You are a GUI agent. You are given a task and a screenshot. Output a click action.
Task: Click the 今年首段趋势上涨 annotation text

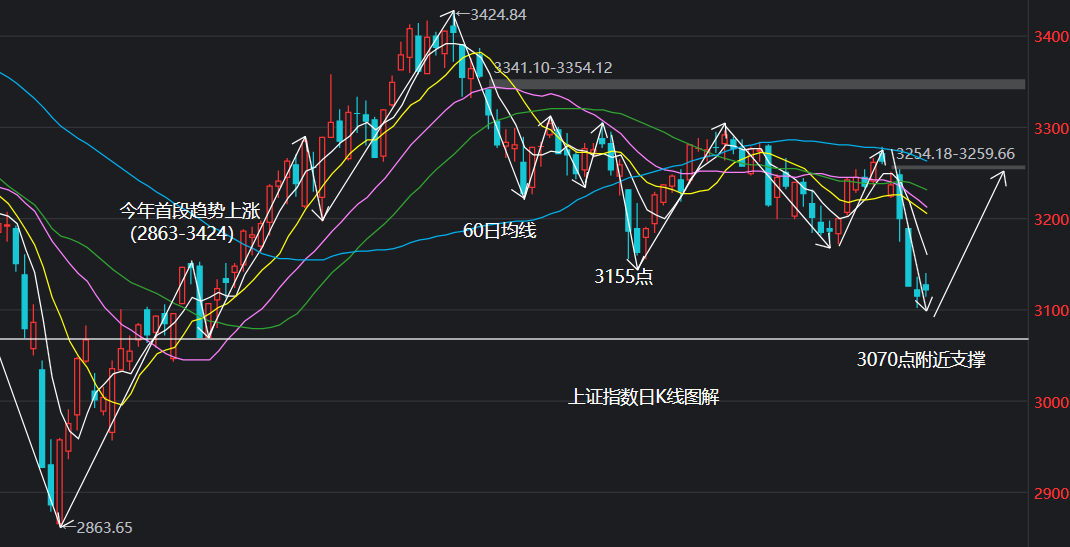click(x=190, y=210)
